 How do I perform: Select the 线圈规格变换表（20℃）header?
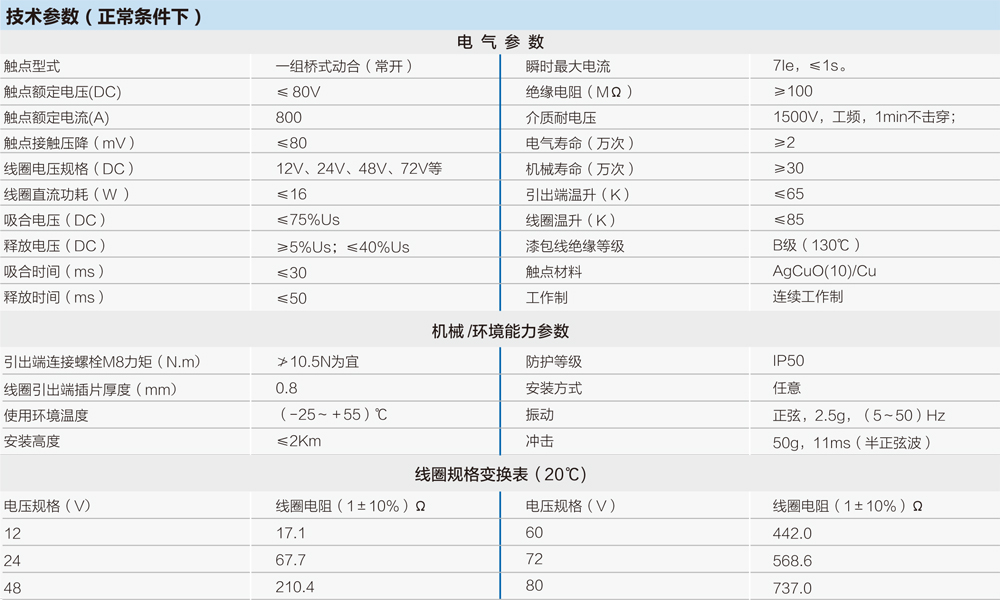pos(500,473)
